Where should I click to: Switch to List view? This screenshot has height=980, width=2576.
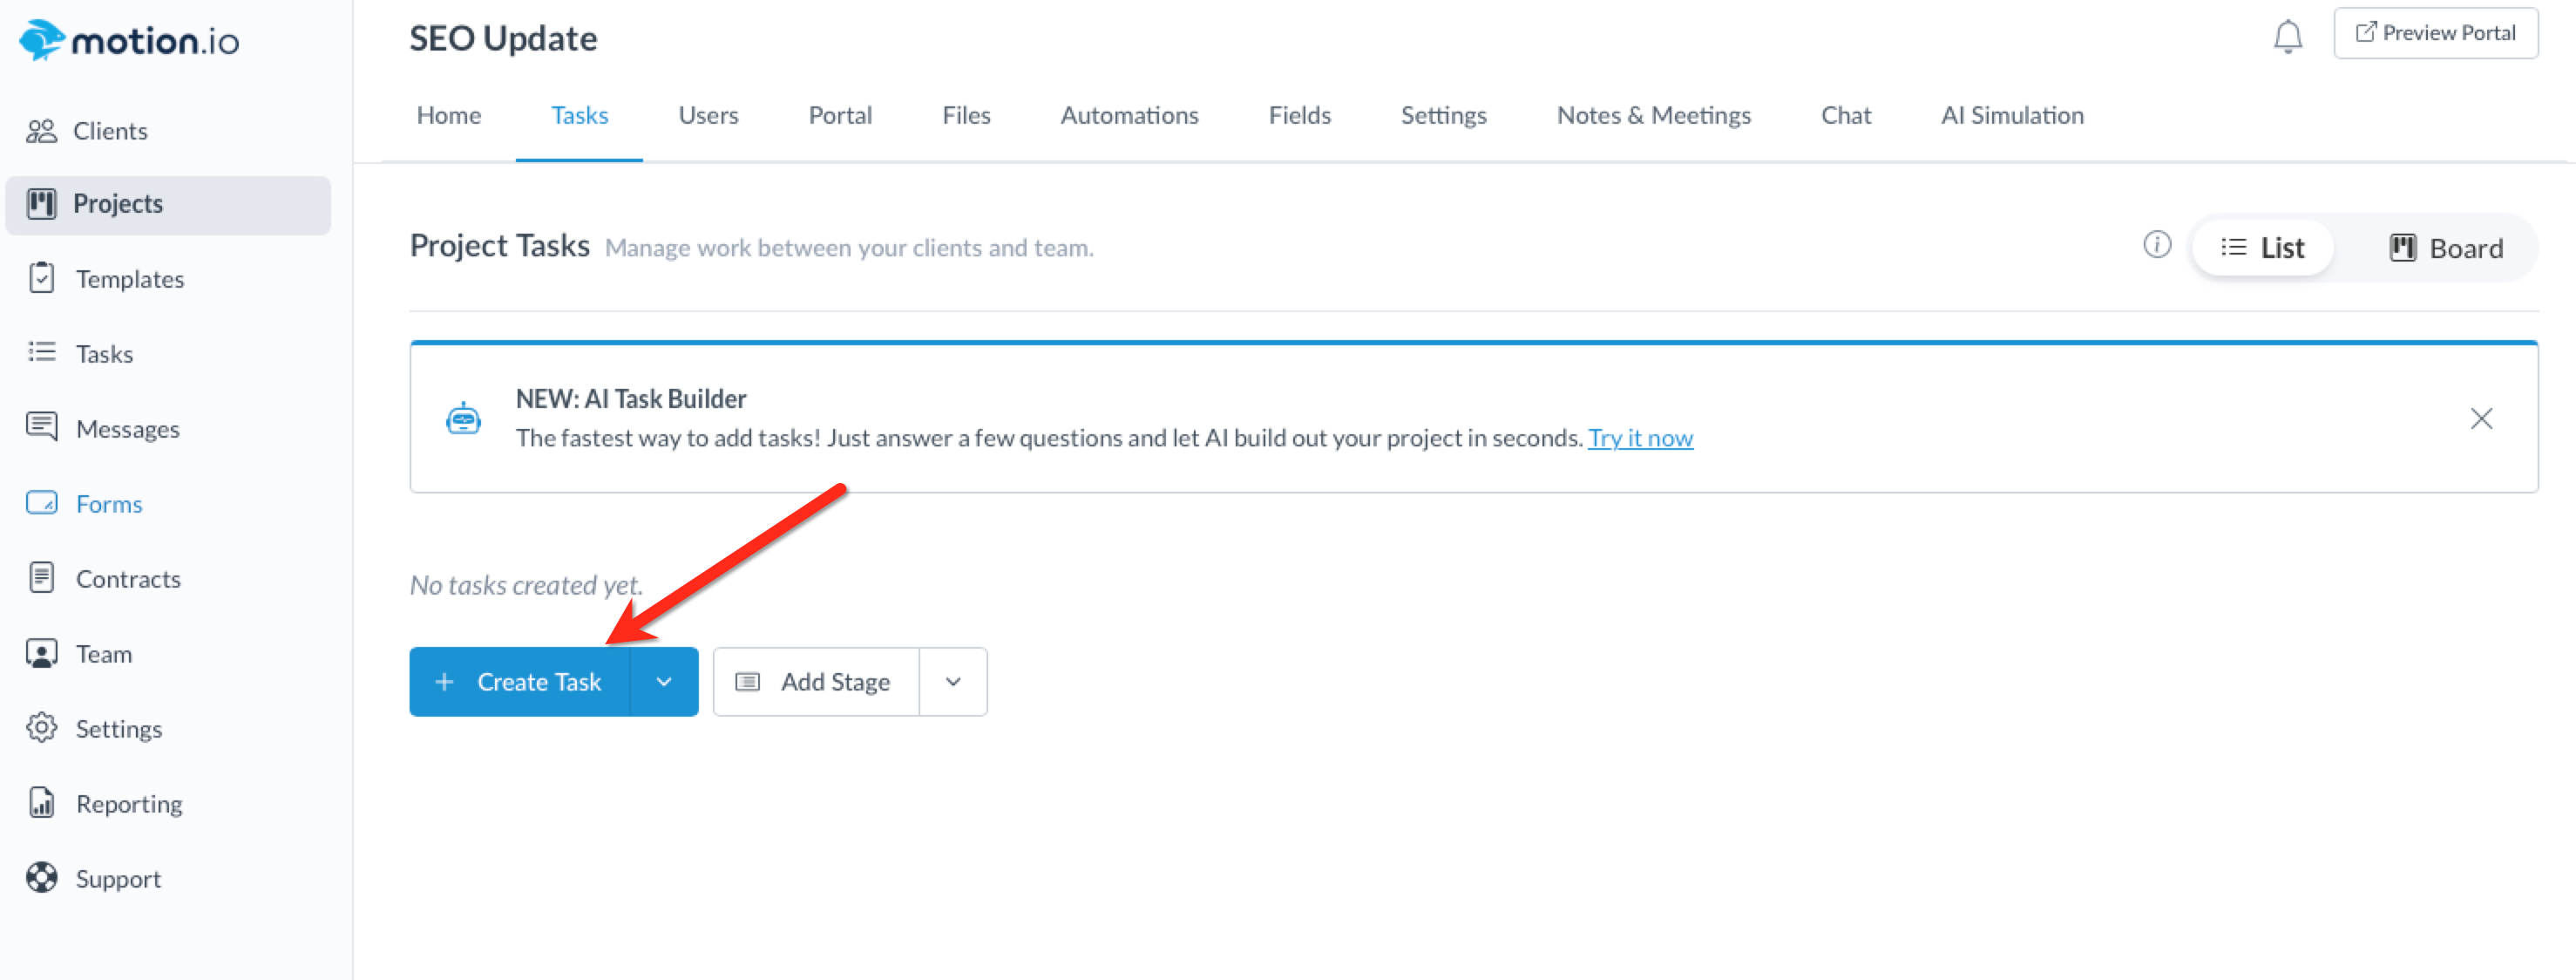coord(2262,248)
